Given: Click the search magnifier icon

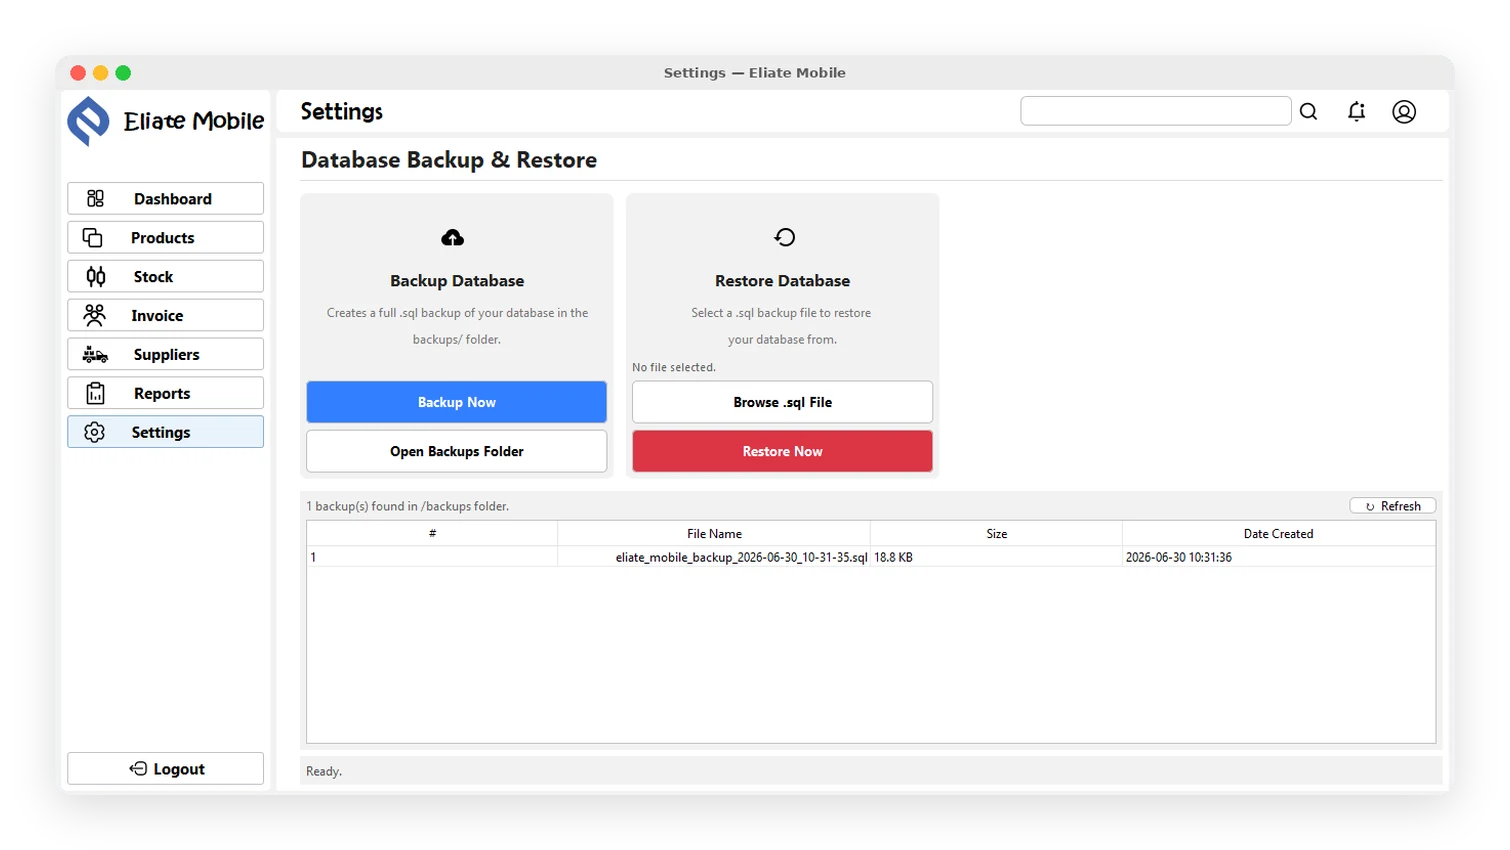Looking at the screenshot, I should tap(1308, 112).
